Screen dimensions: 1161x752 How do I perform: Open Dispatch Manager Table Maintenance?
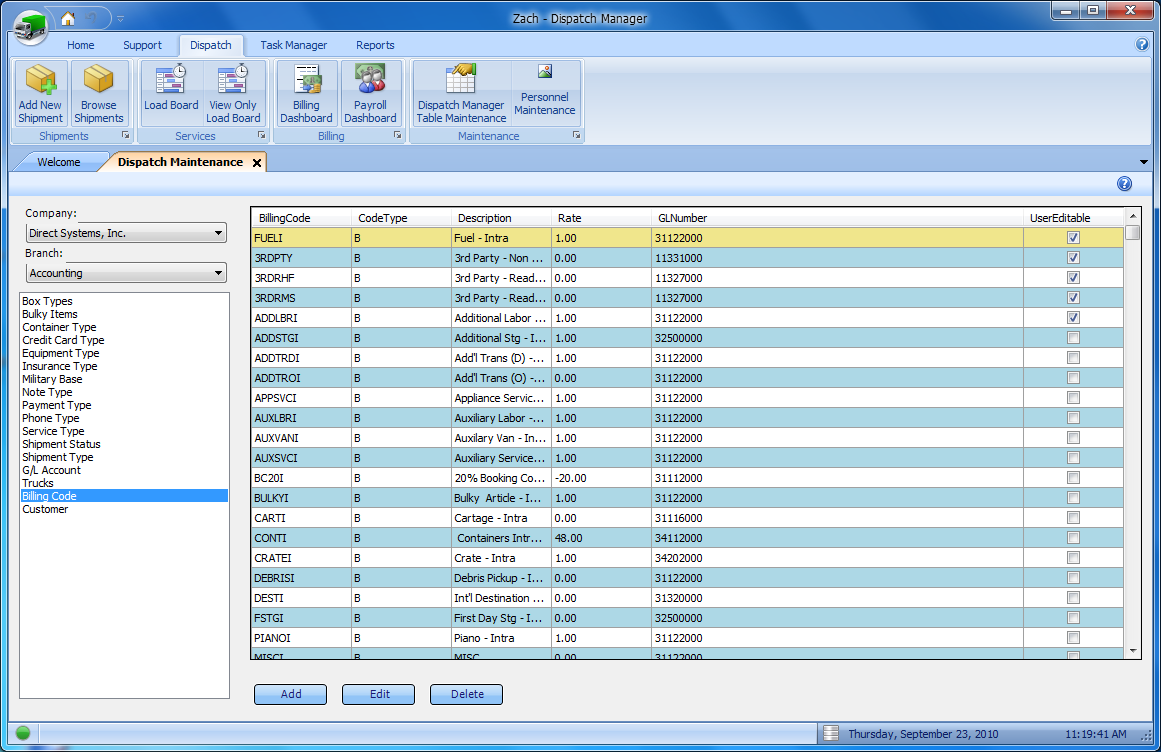pyautogui.click(x=461, y=93)
